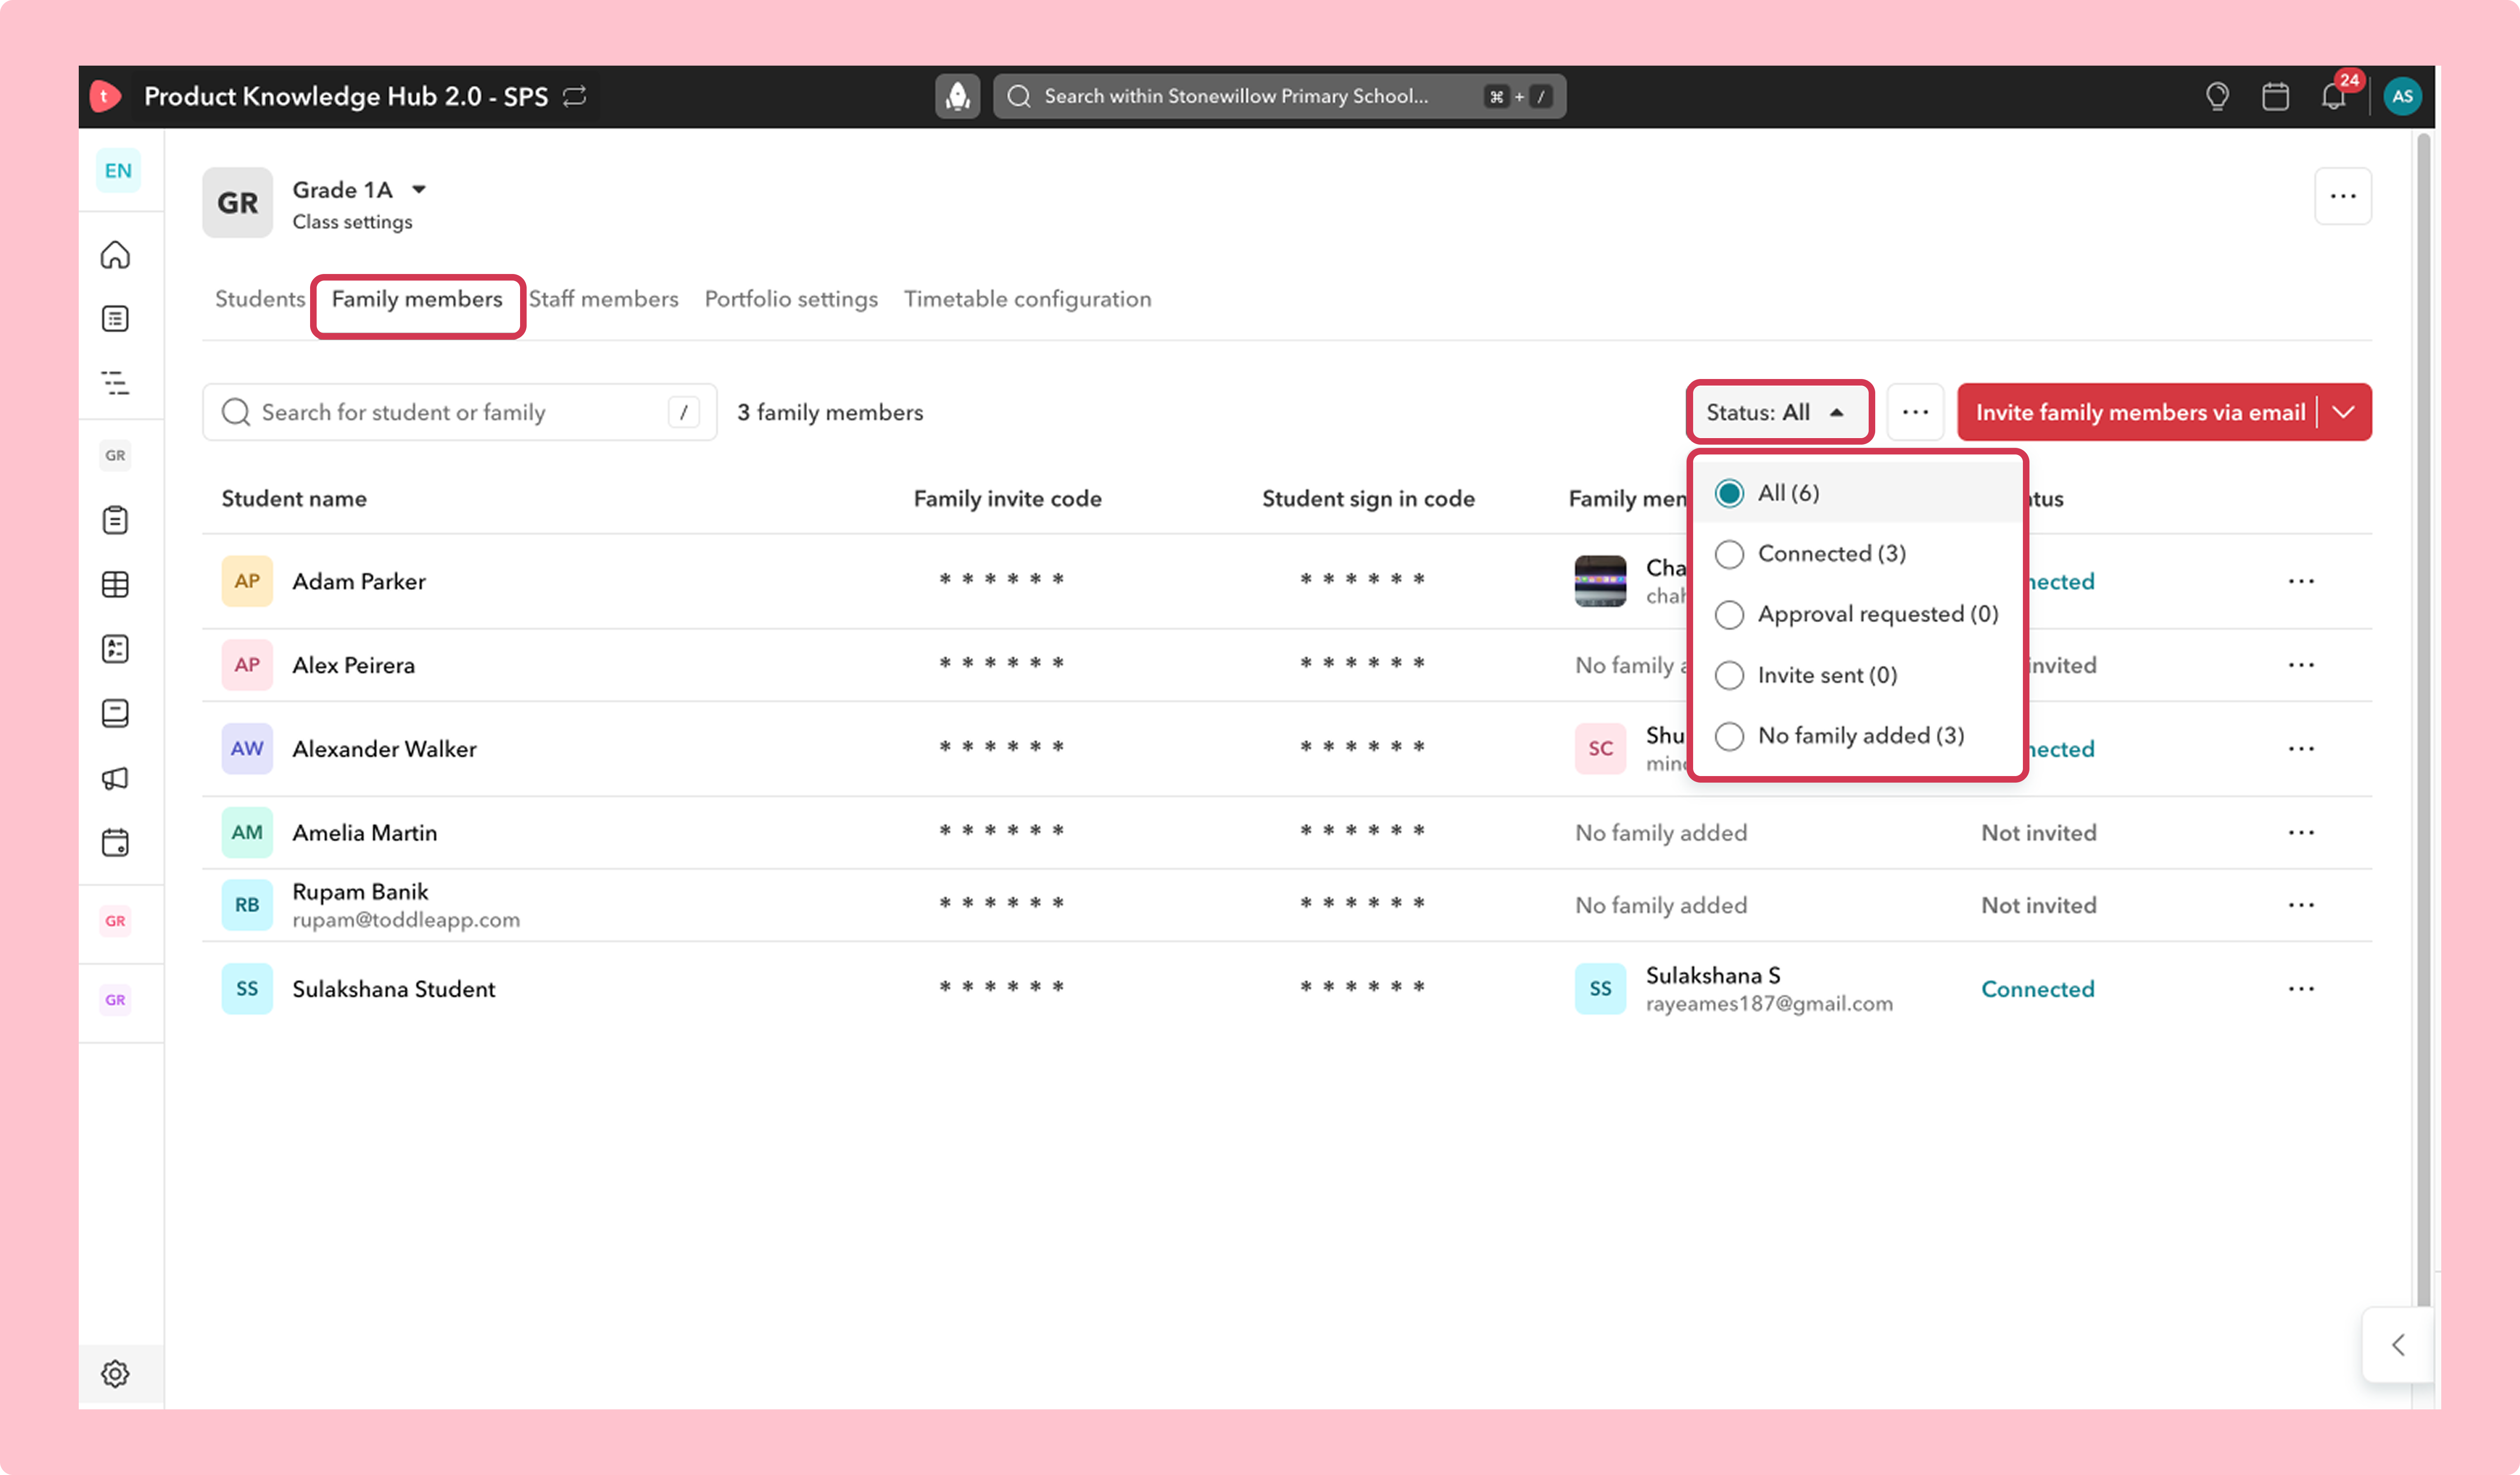Click the Rupam Banik student name
2520x1475 pixels.
tap(360, 892)
